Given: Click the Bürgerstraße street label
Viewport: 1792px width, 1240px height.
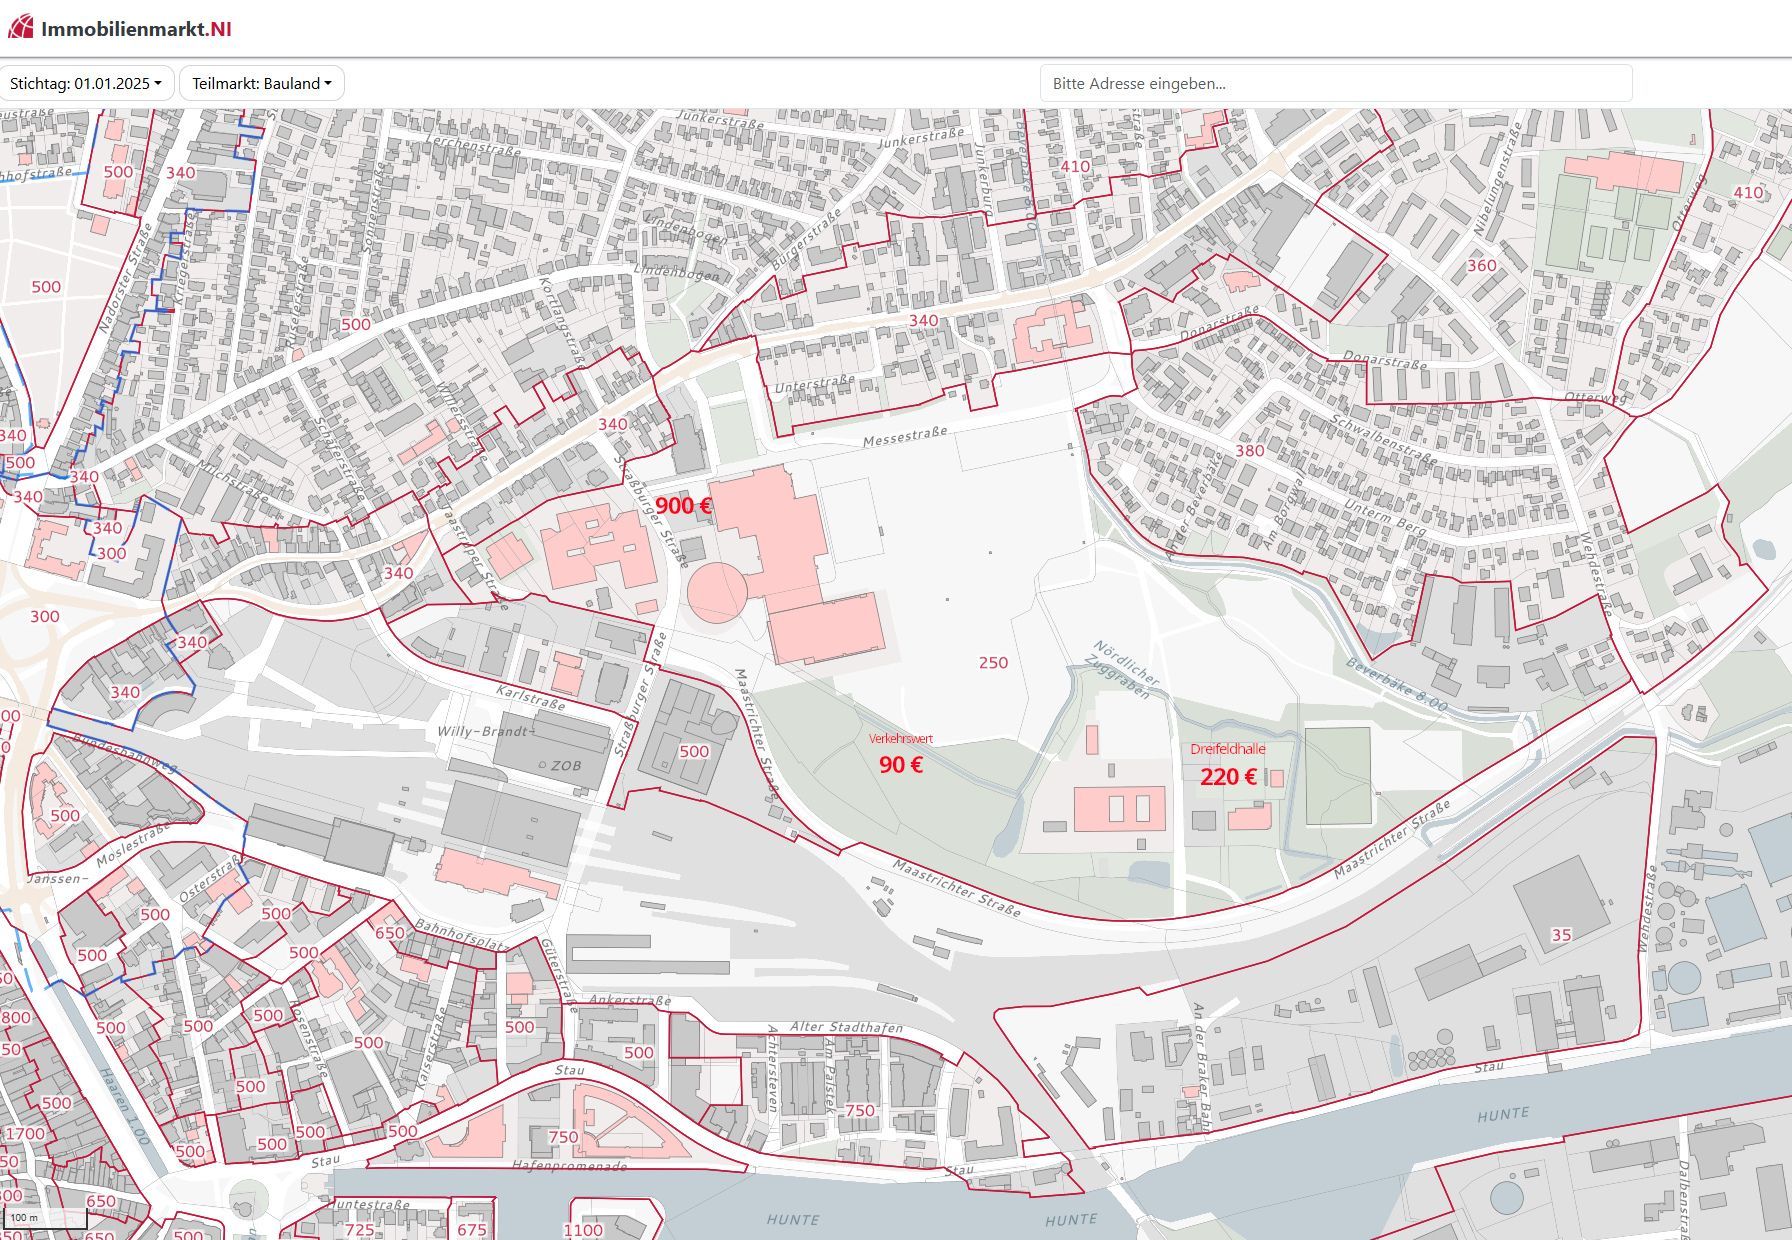Looking at the screenshot, I should tap(805, 238).
